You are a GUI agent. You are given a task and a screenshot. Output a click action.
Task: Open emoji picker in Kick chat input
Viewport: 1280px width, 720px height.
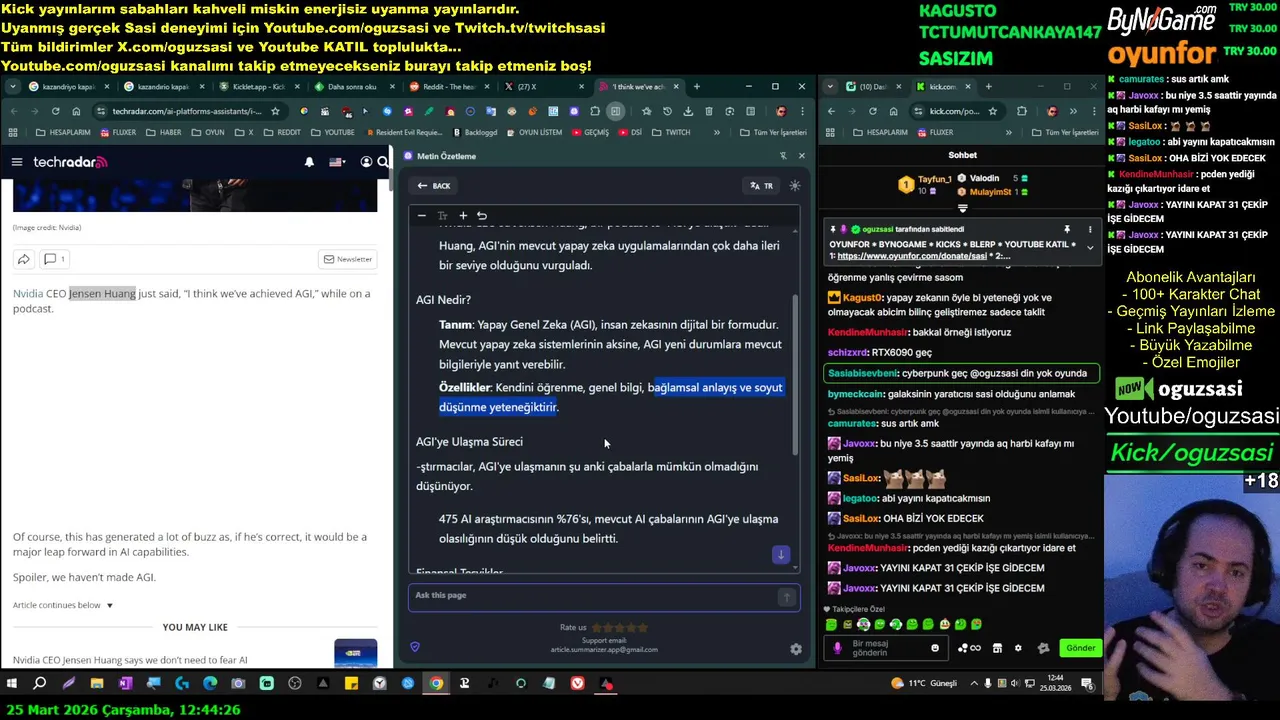(x=935, y=648)
